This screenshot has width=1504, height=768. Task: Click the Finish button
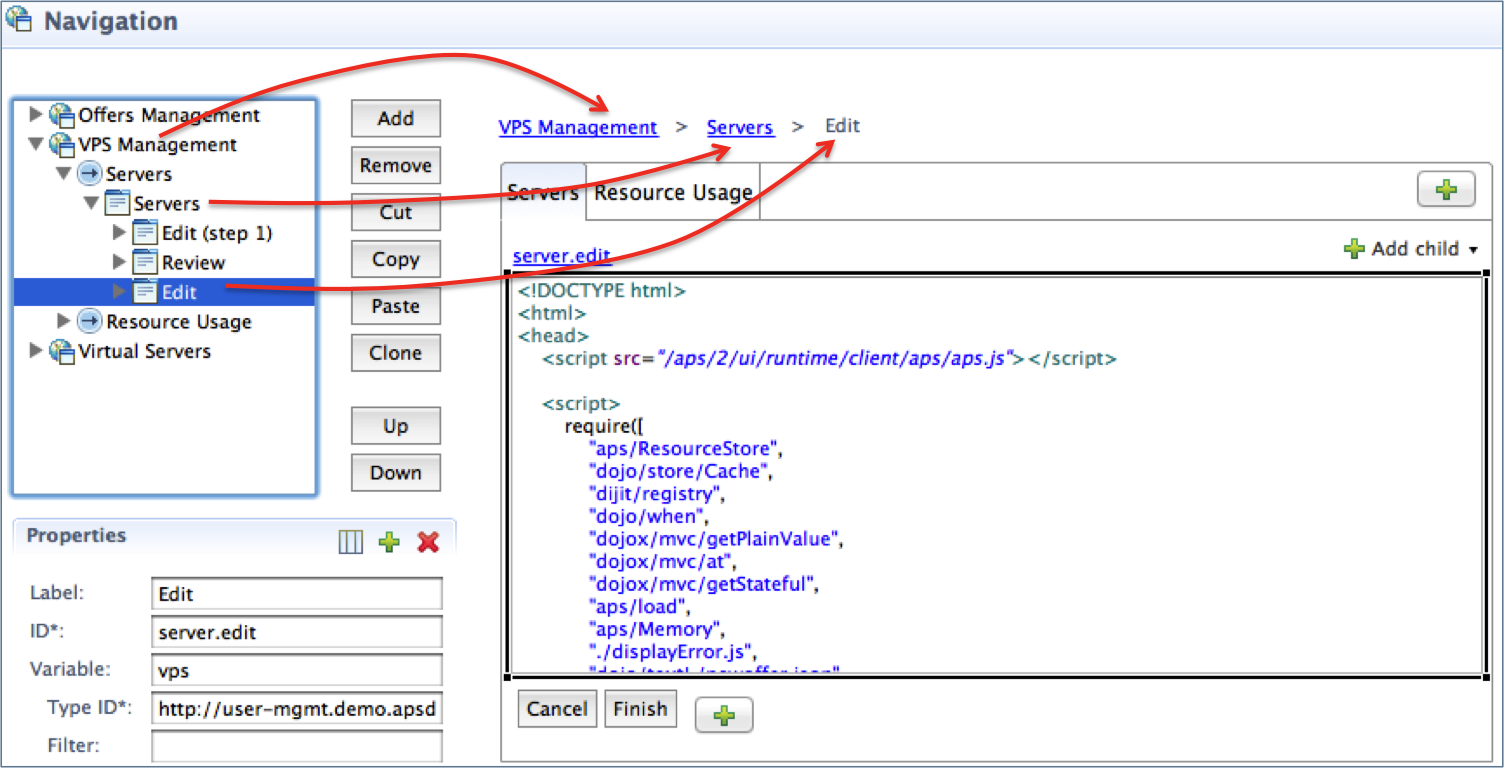640,709
